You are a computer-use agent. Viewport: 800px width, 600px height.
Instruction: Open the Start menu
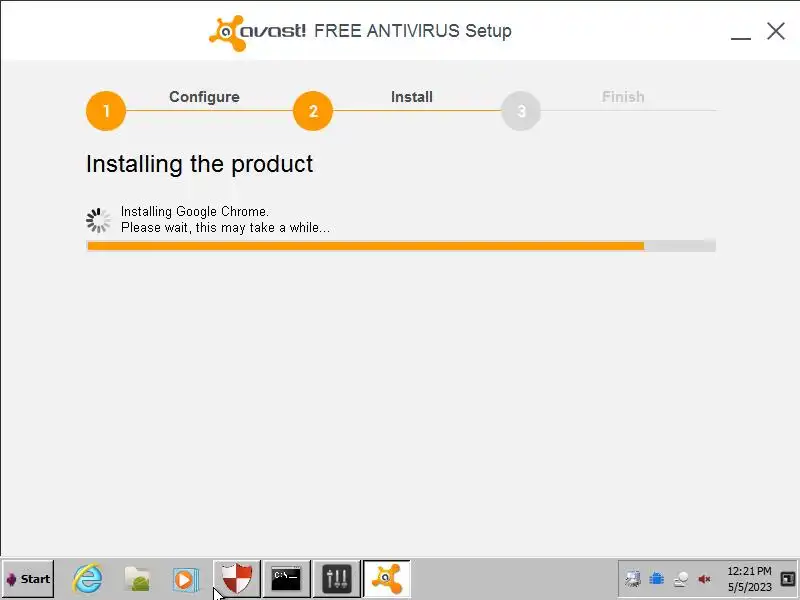(x=28, y=579)
